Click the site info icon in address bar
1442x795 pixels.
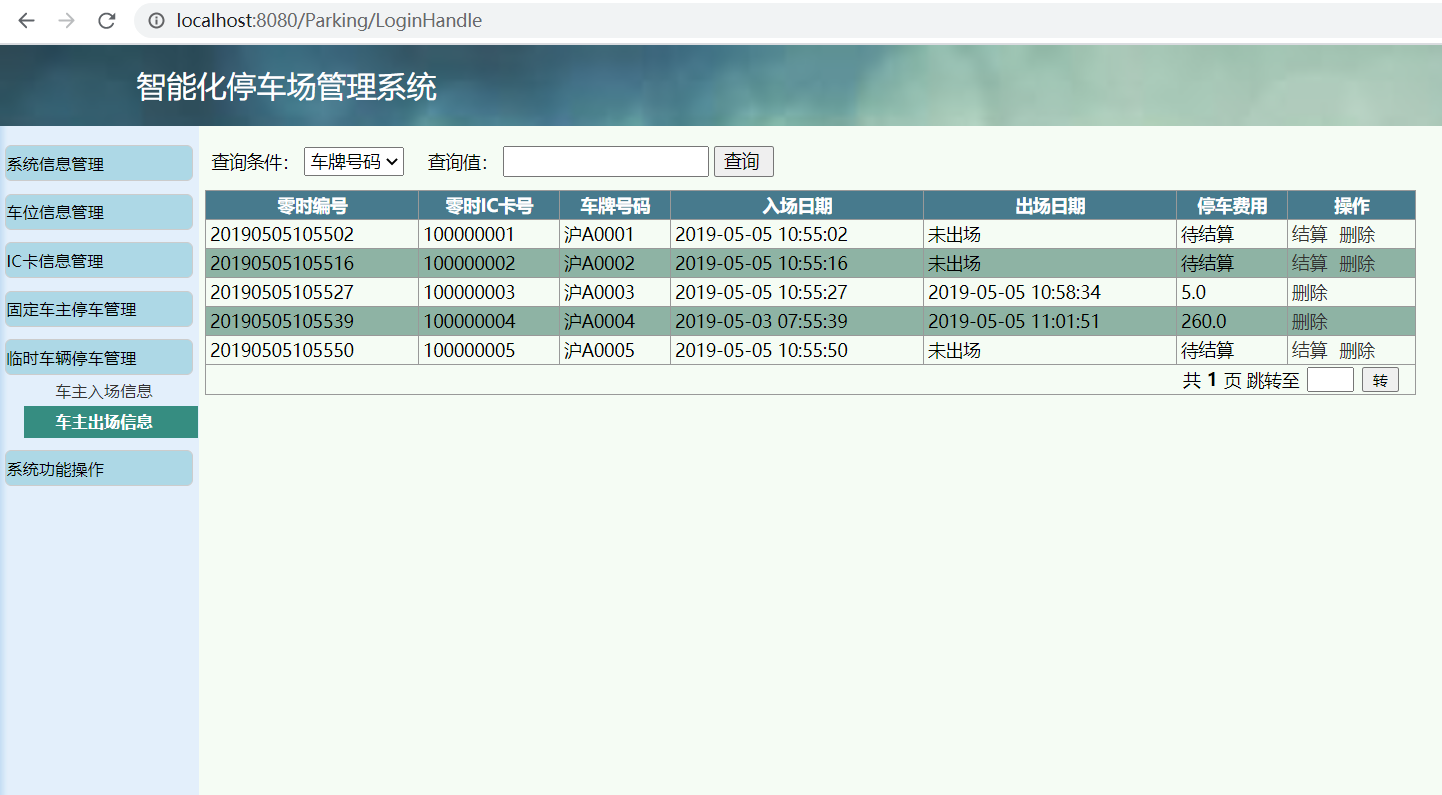(156, 20)
